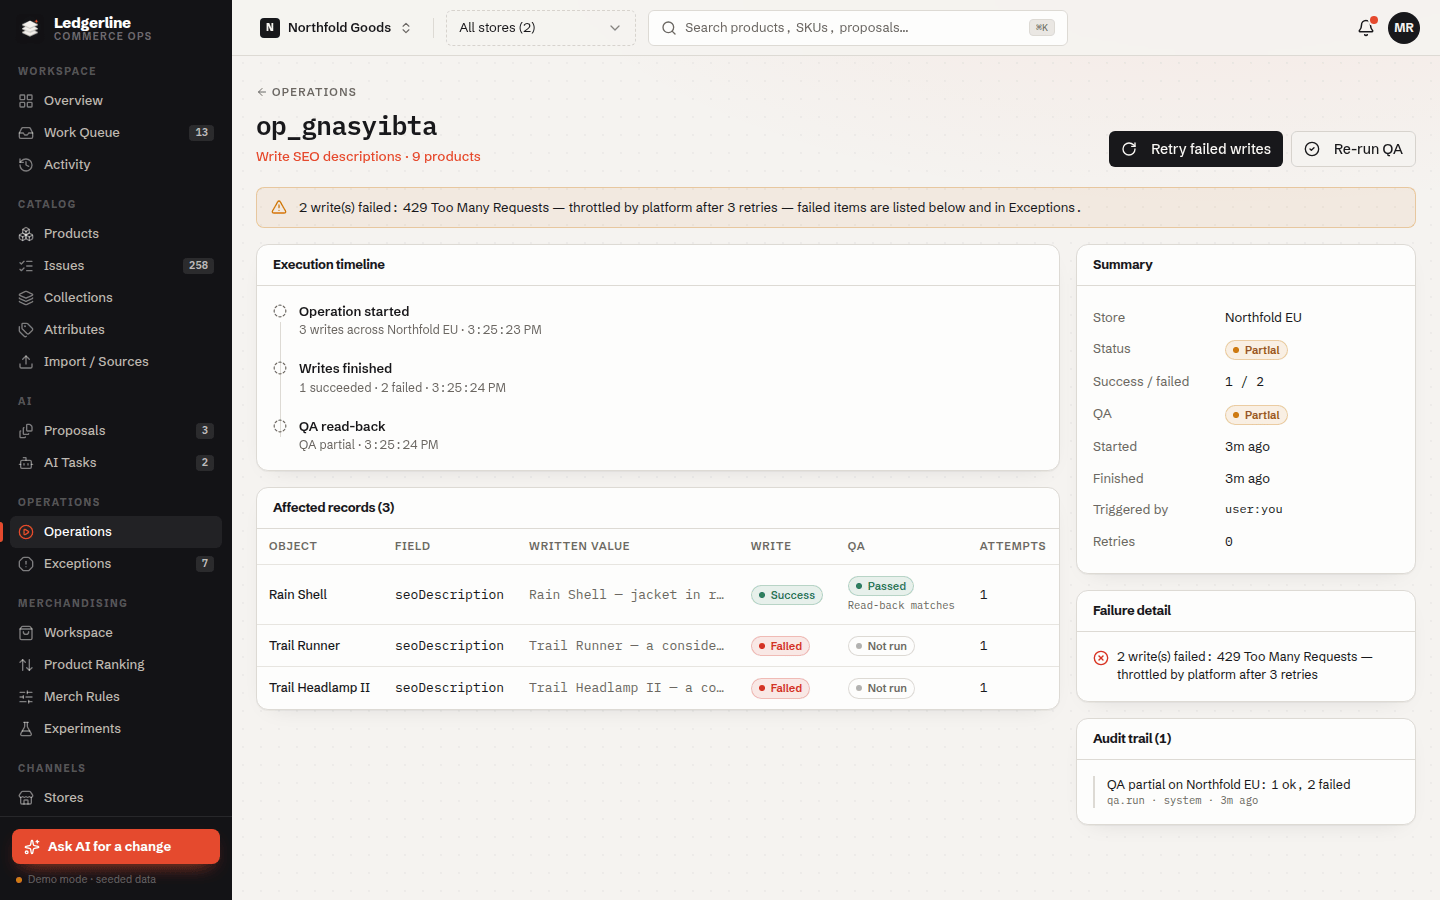Click the Ledgerline logo icon
The width and height of the screenshot is (1440, 900).
(x=30, y=28)
